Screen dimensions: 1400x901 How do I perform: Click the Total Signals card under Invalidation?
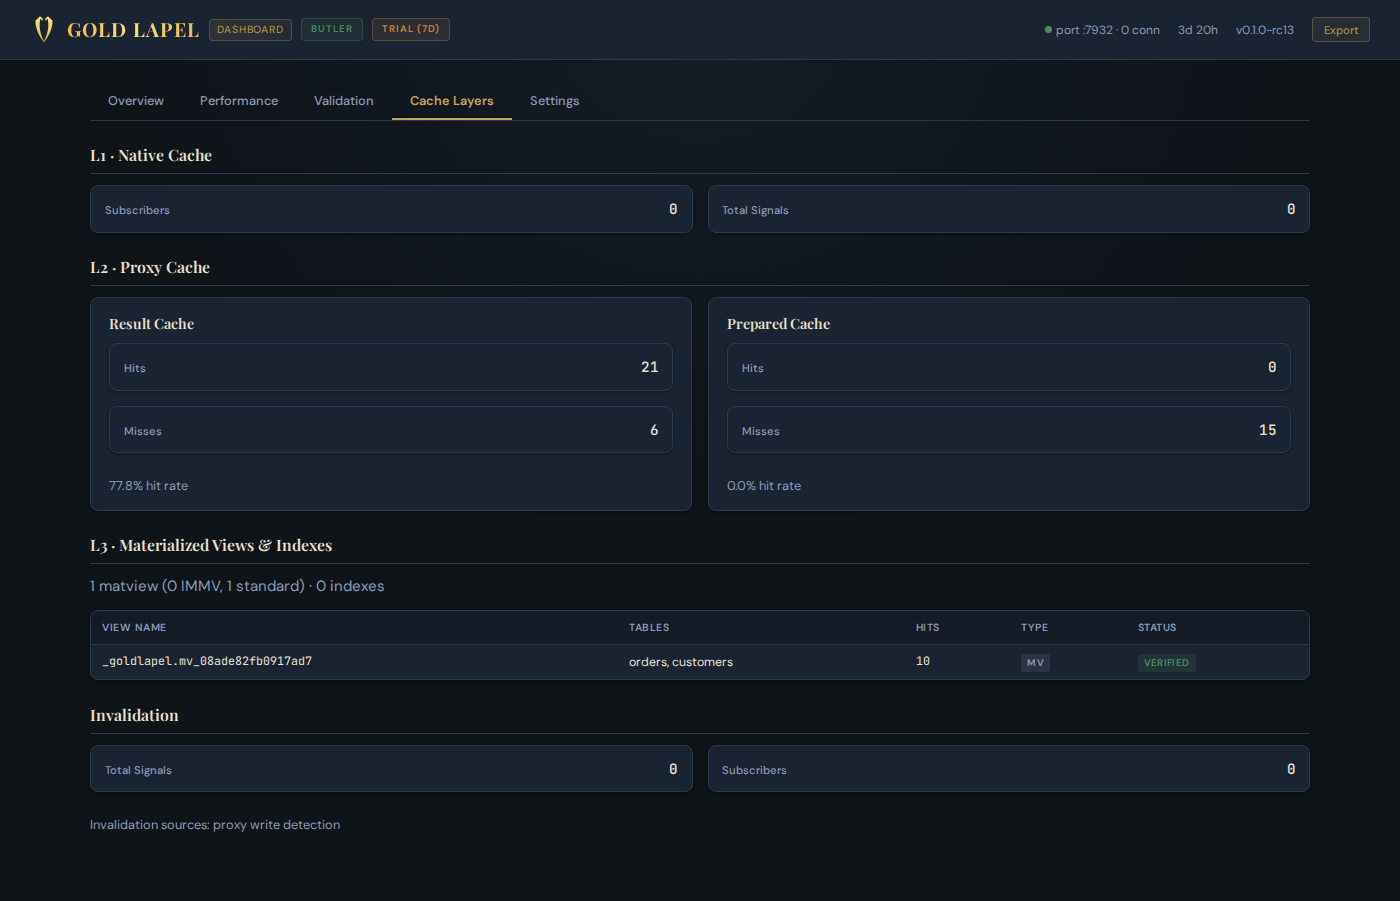(390, 768)
